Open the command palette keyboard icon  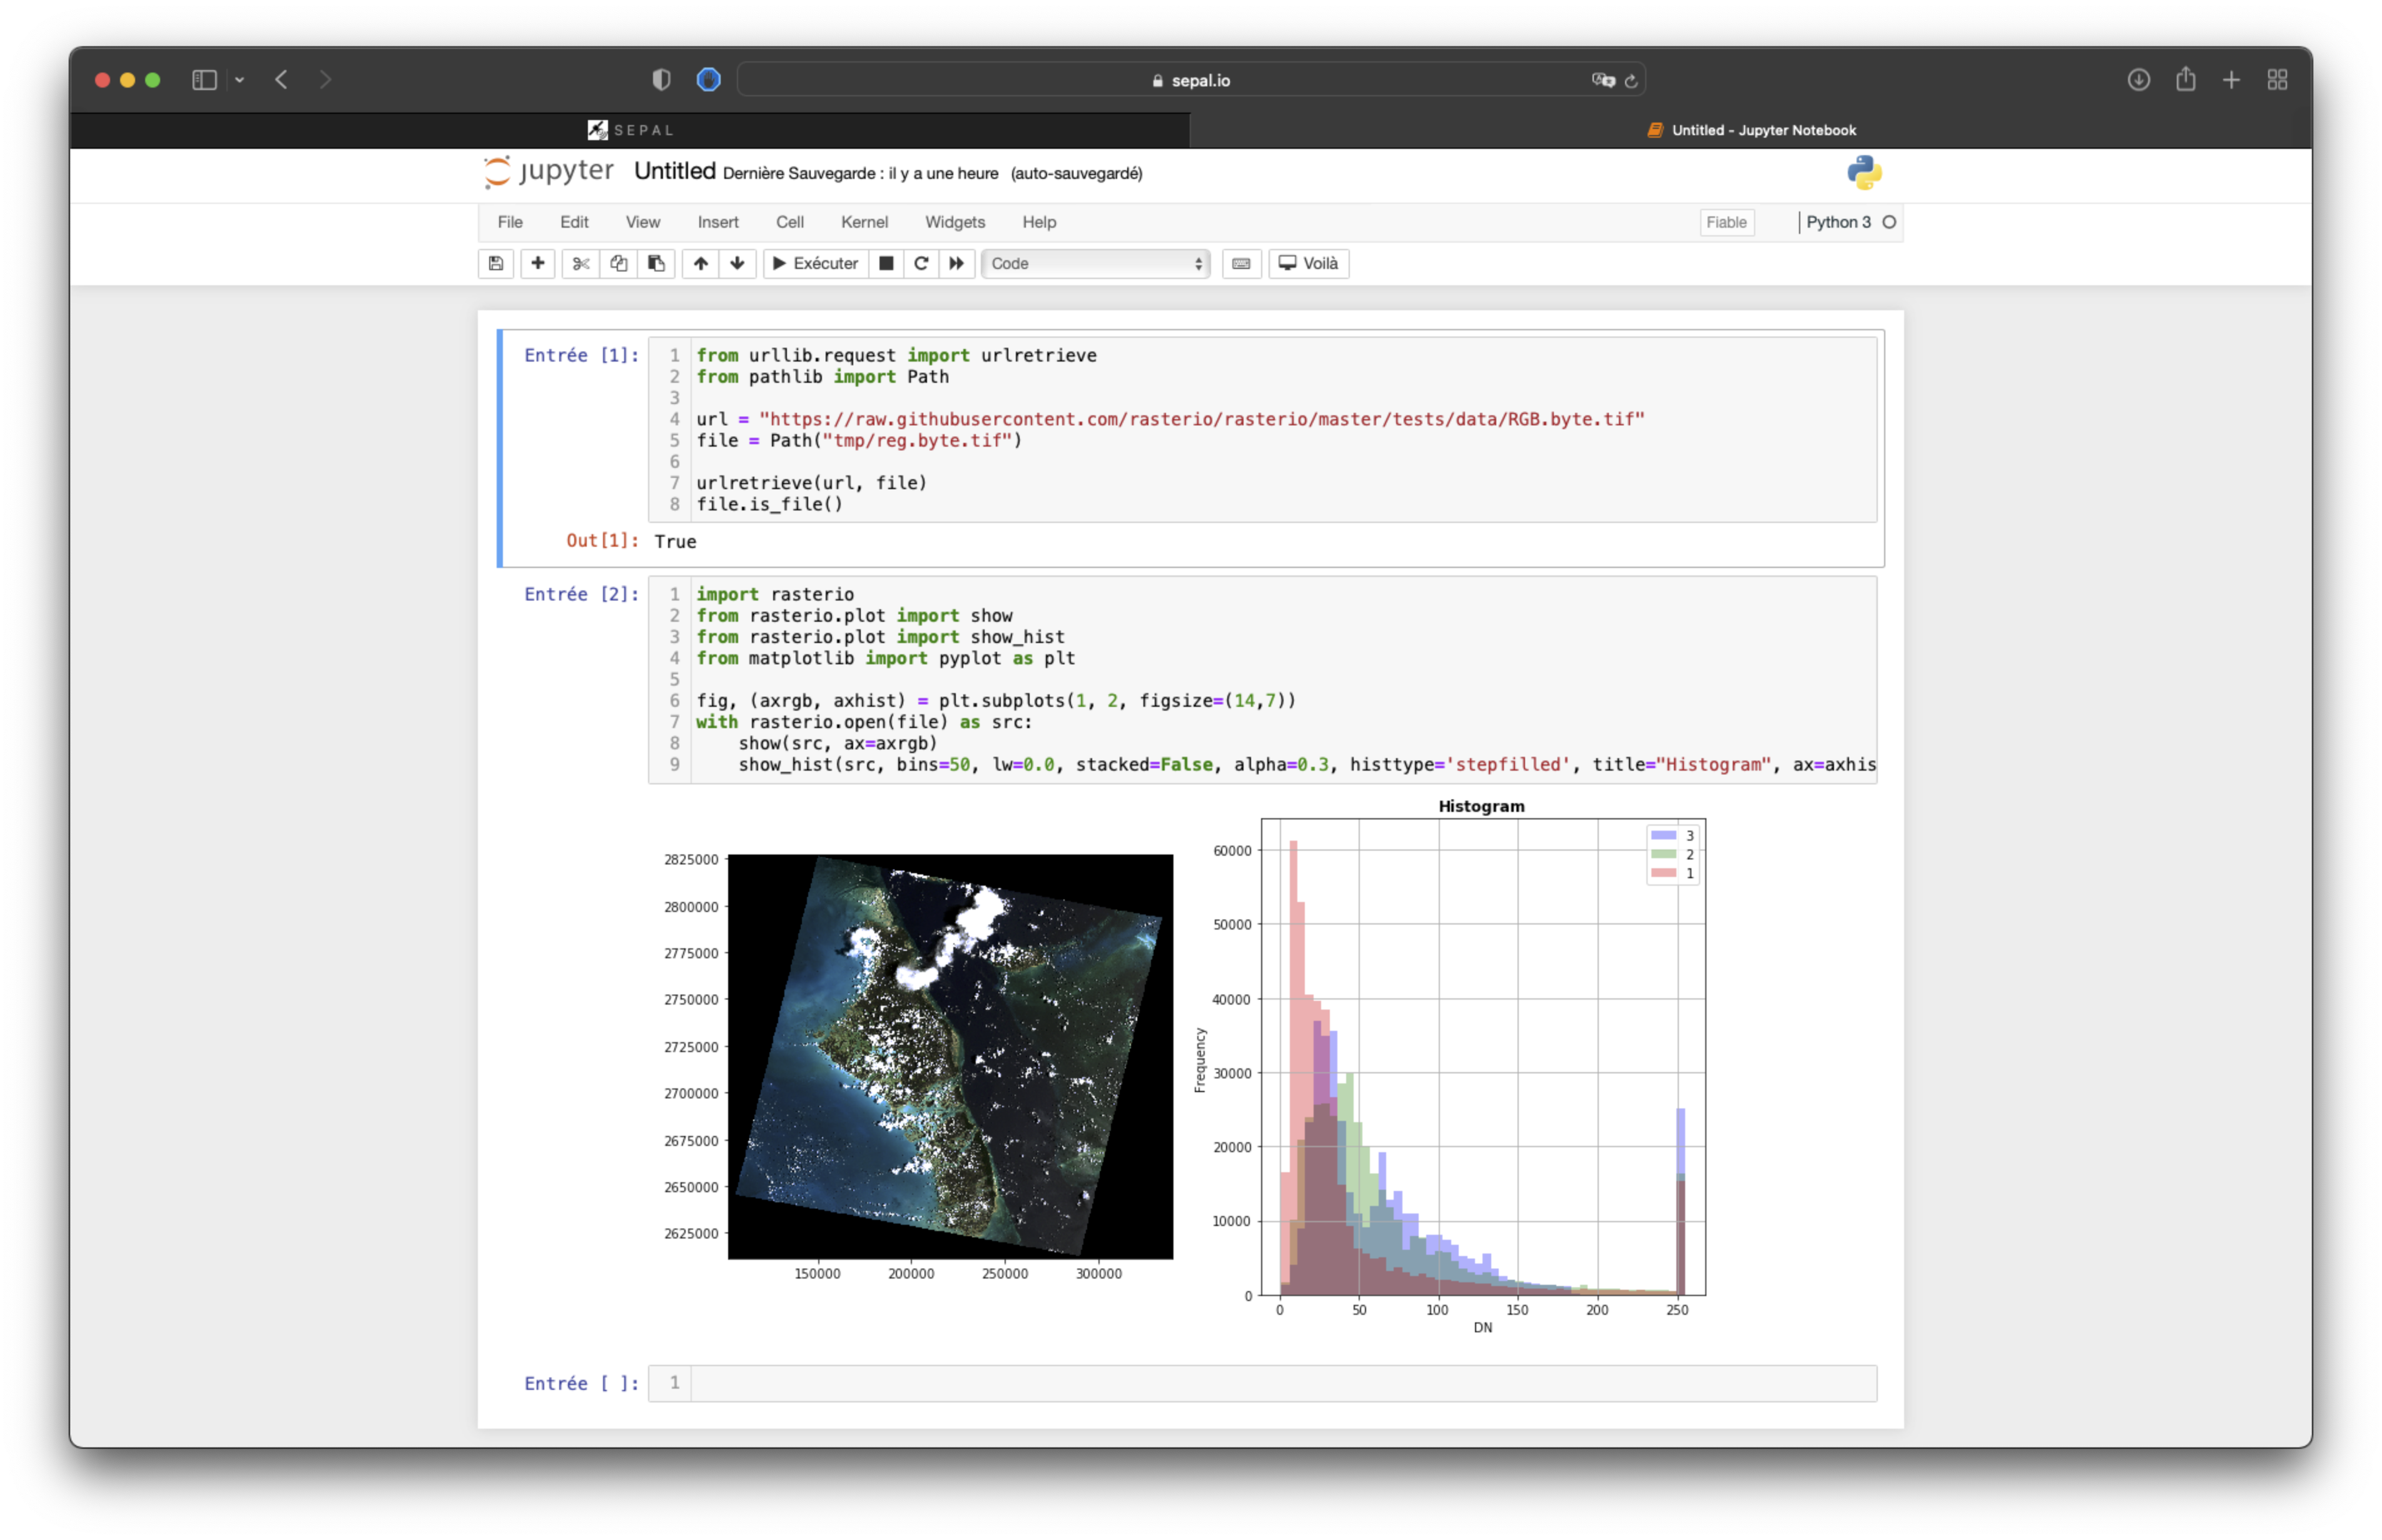point(1241,263)
